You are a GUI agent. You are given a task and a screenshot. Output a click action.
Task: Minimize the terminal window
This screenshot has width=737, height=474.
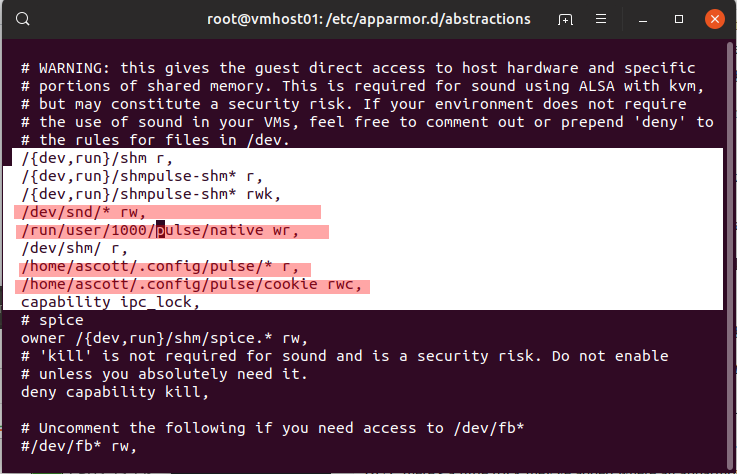(x=643, y=19)
